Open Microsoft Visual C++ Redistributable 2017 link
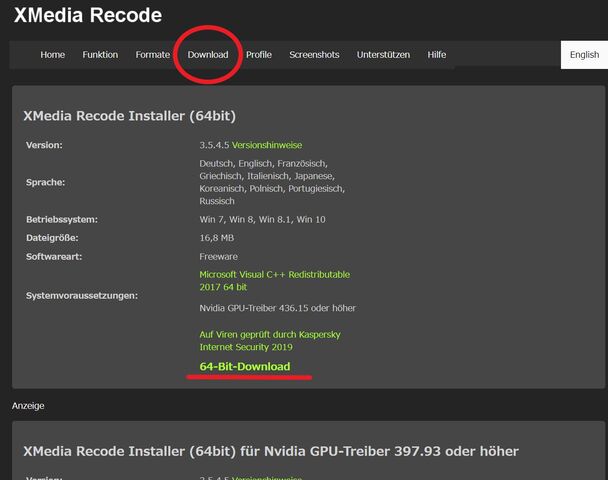This screenshot has height=480, width=608. pos(275,281)
